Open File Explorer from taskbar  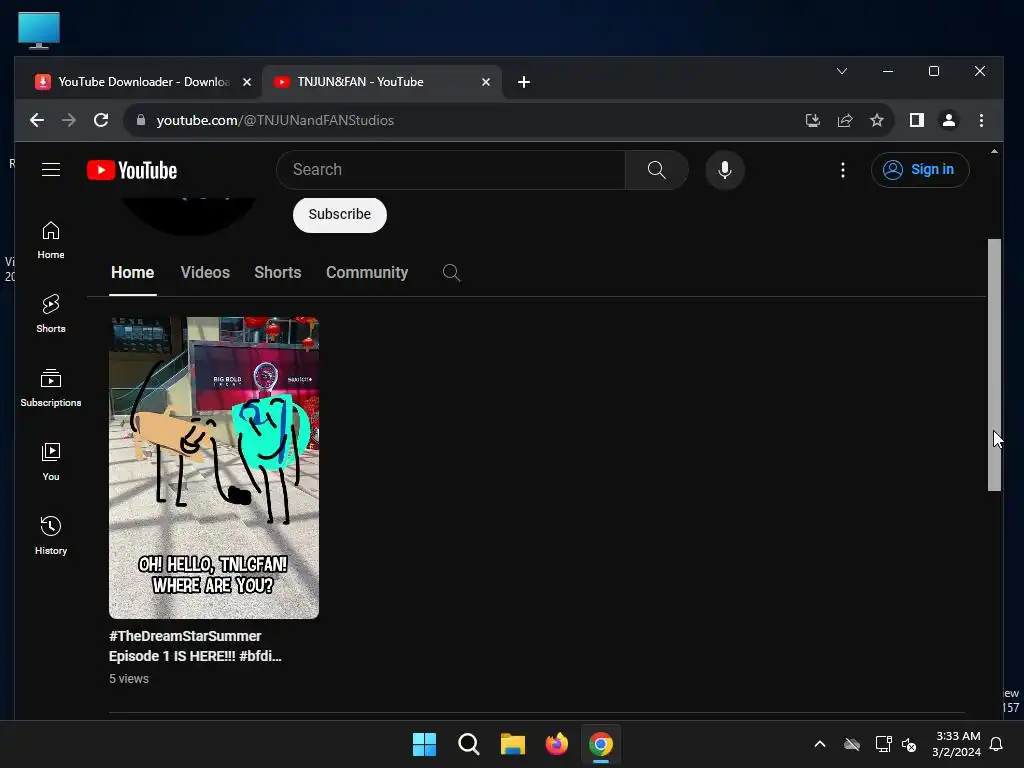[513, 744]
